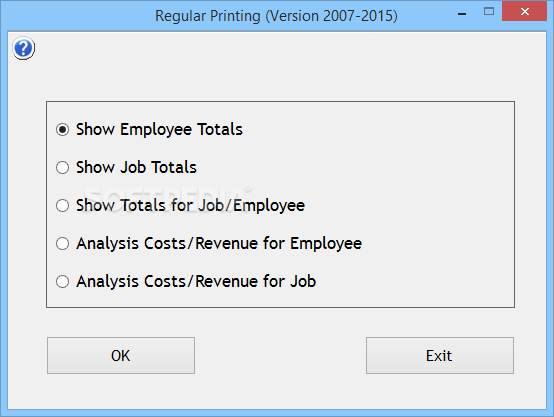The height and width of the screenshot is (417, 554).
Task: Select Show Job Totals radio button
Action: (x=63, y=168)
